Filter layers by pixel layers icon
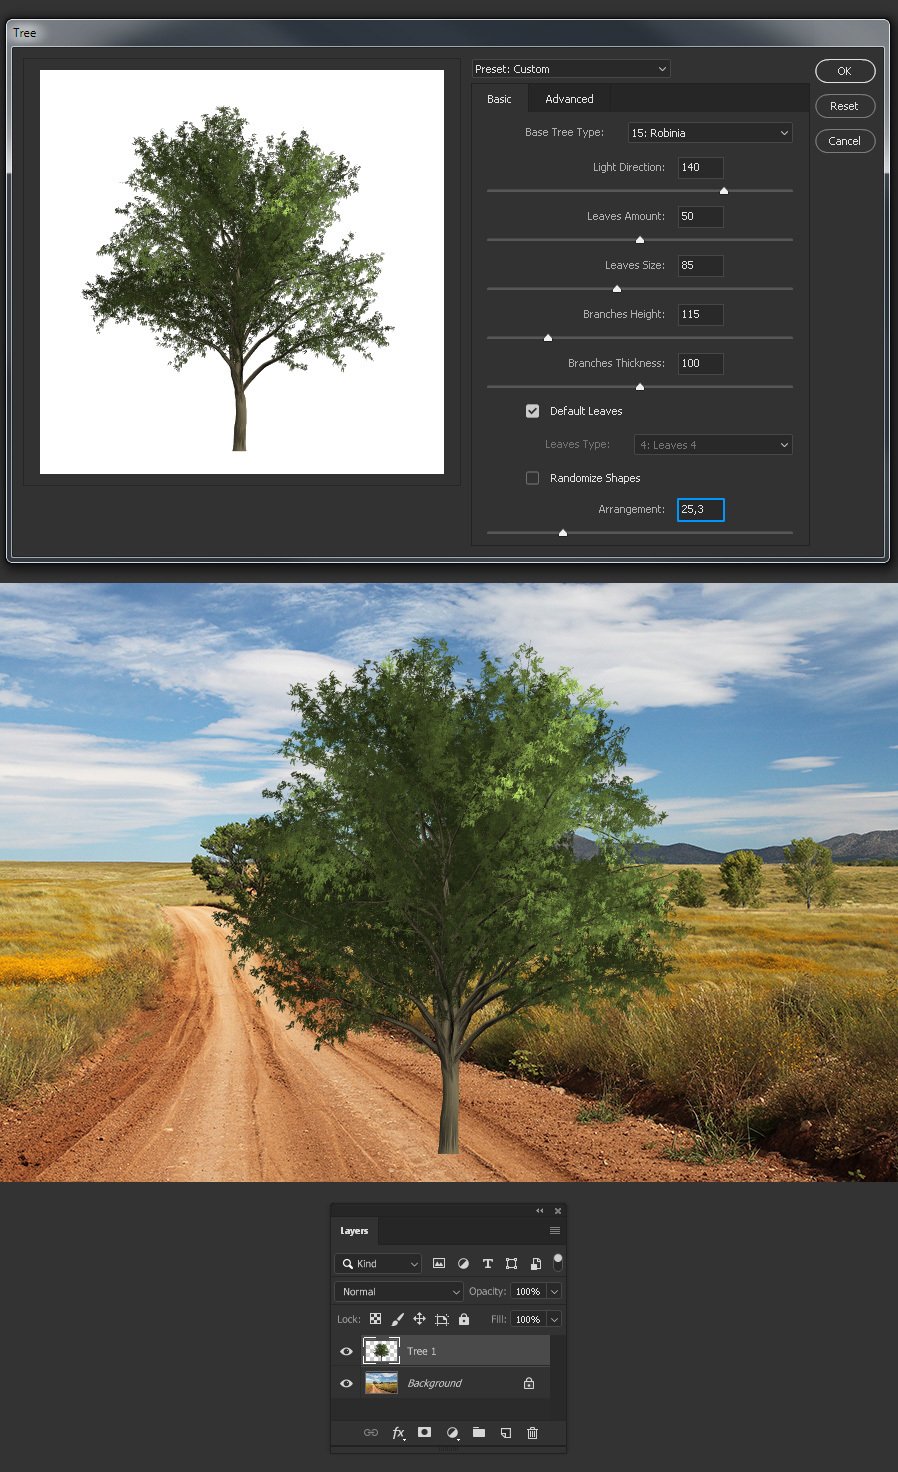898x1472 pixels. coord(439,1263)
